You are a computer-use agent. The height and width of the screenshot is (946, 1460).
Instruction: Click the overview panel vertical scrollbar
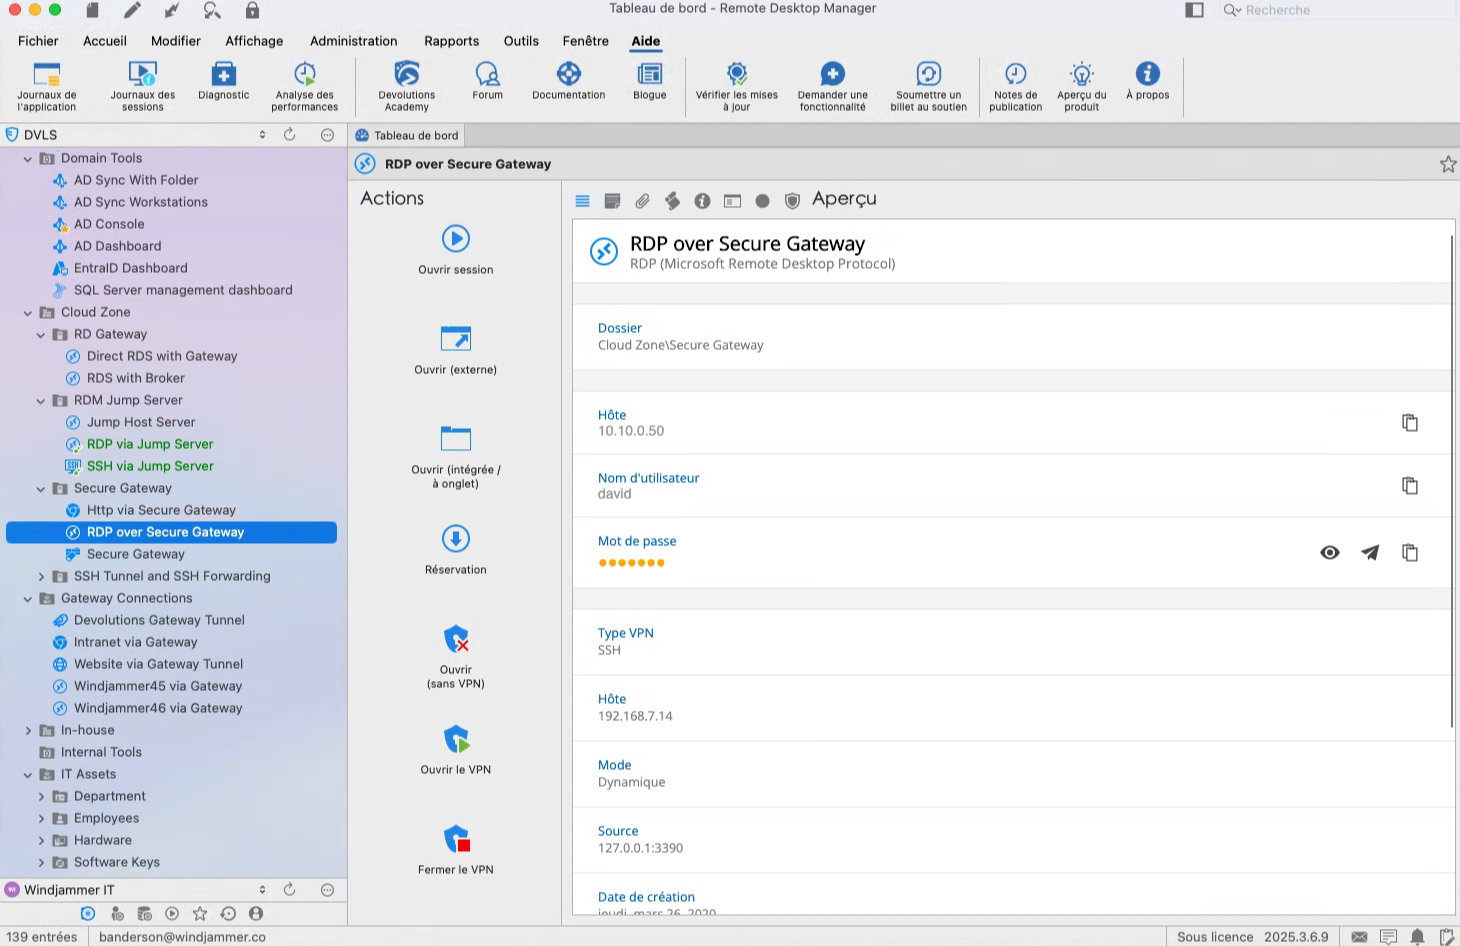tap(1451, 480)
